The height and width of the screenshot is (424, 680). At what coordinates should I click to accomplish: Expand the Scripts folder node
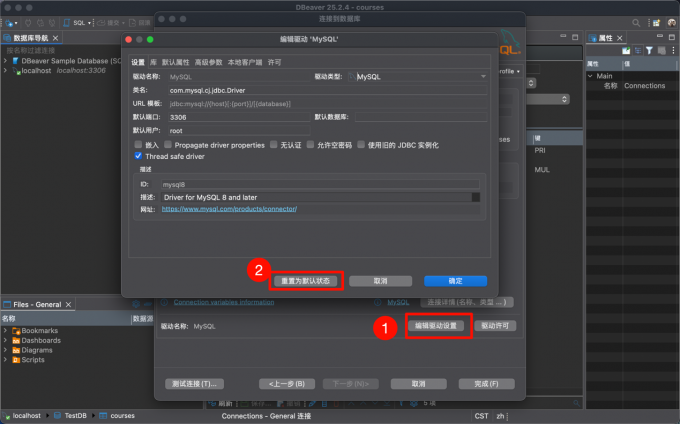(x=6, y=360)
